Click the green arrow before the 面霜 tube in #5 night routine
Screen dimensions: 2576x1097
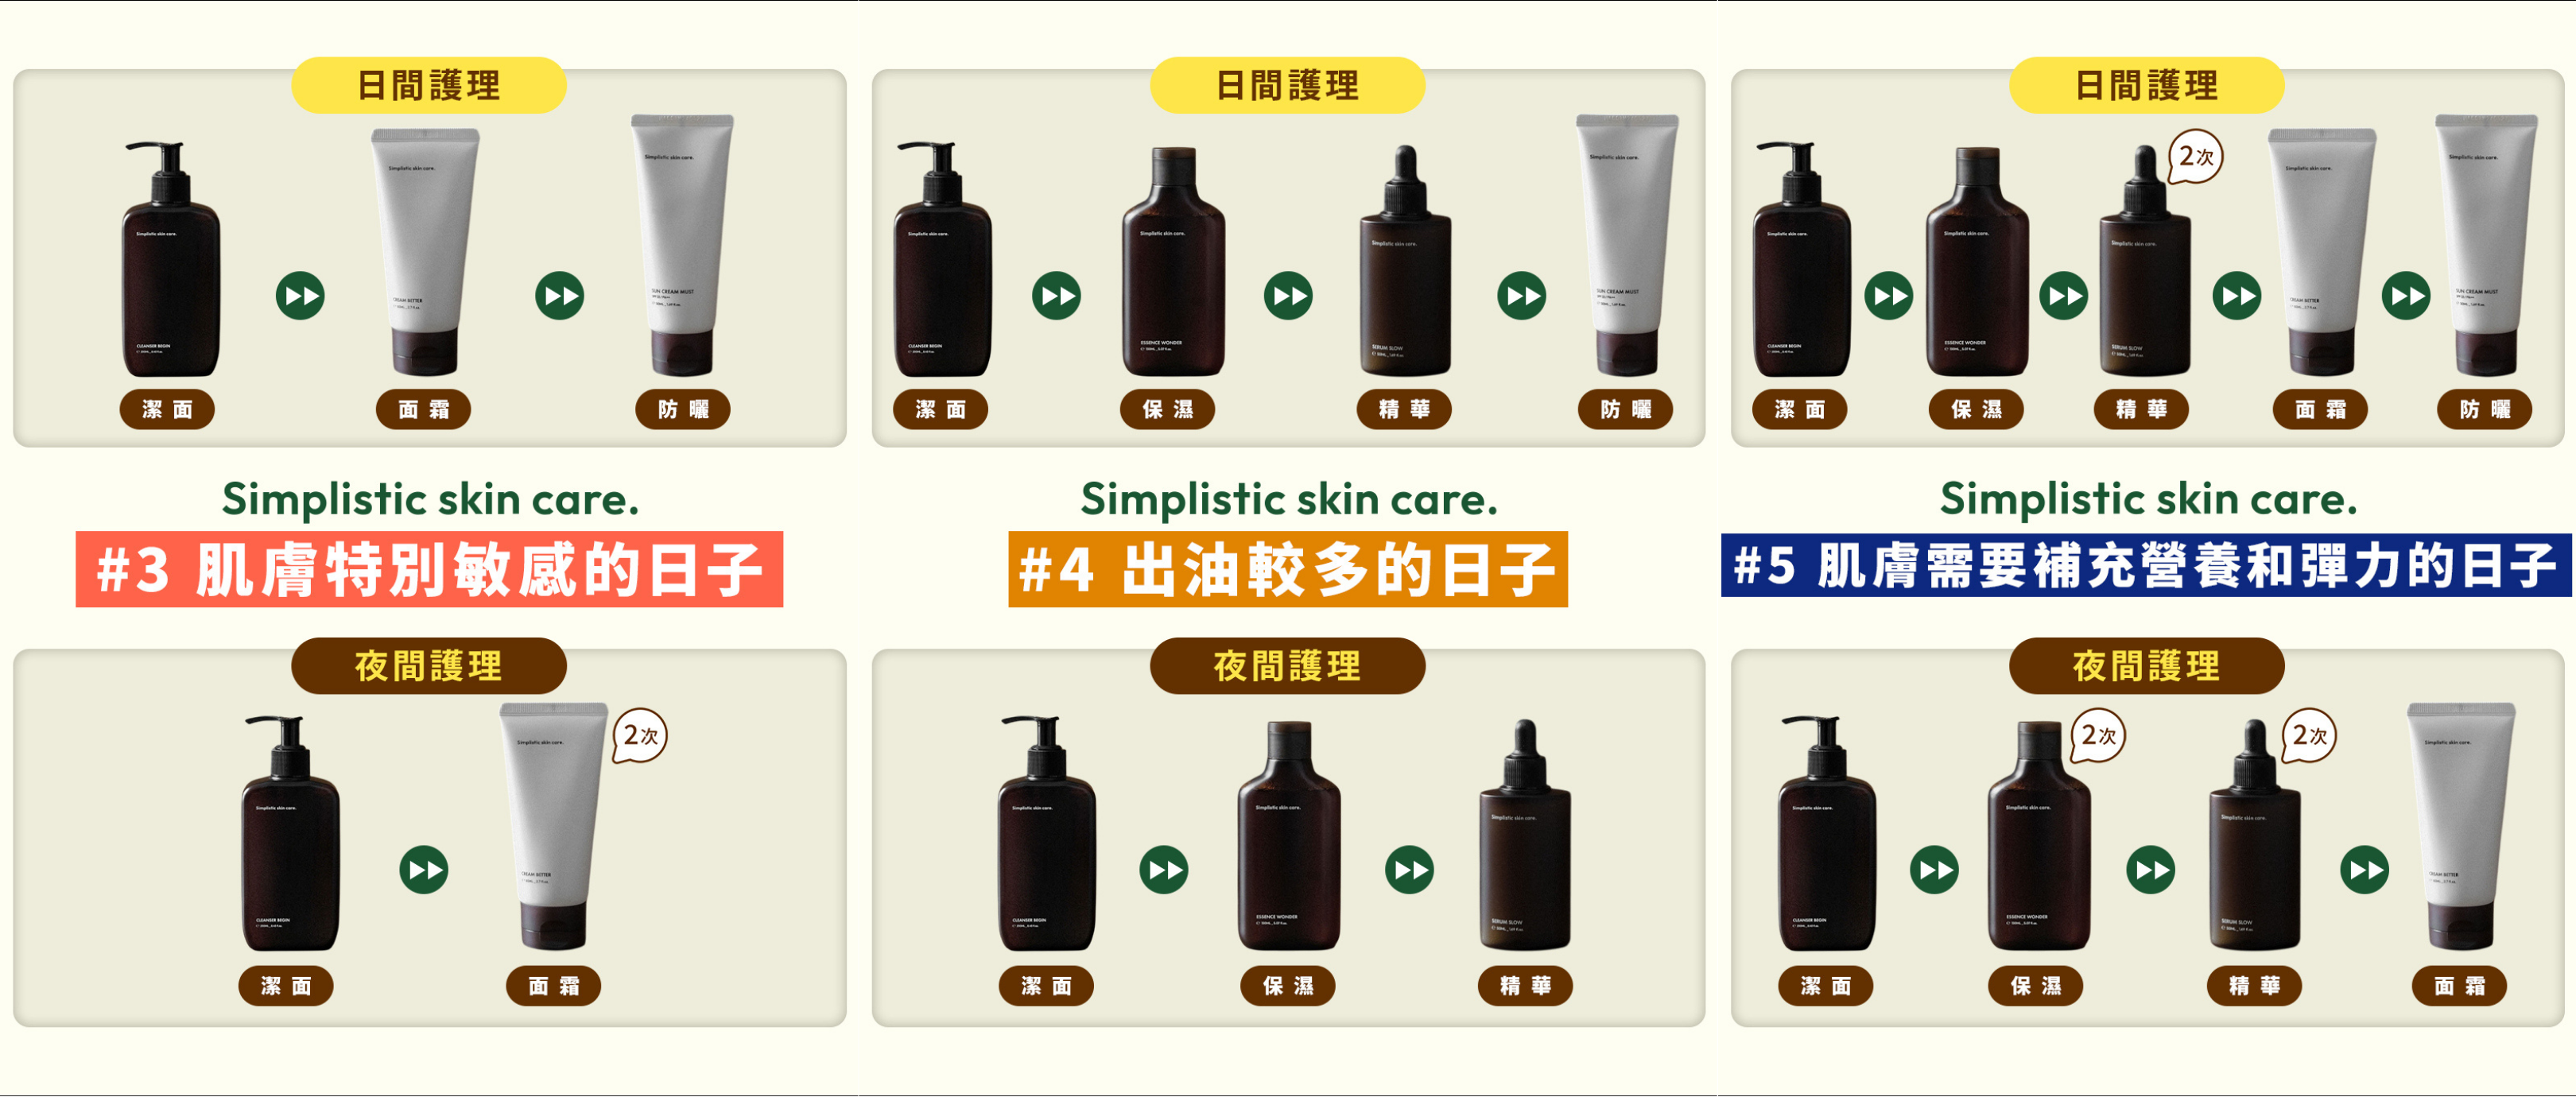pos(2365,870)
